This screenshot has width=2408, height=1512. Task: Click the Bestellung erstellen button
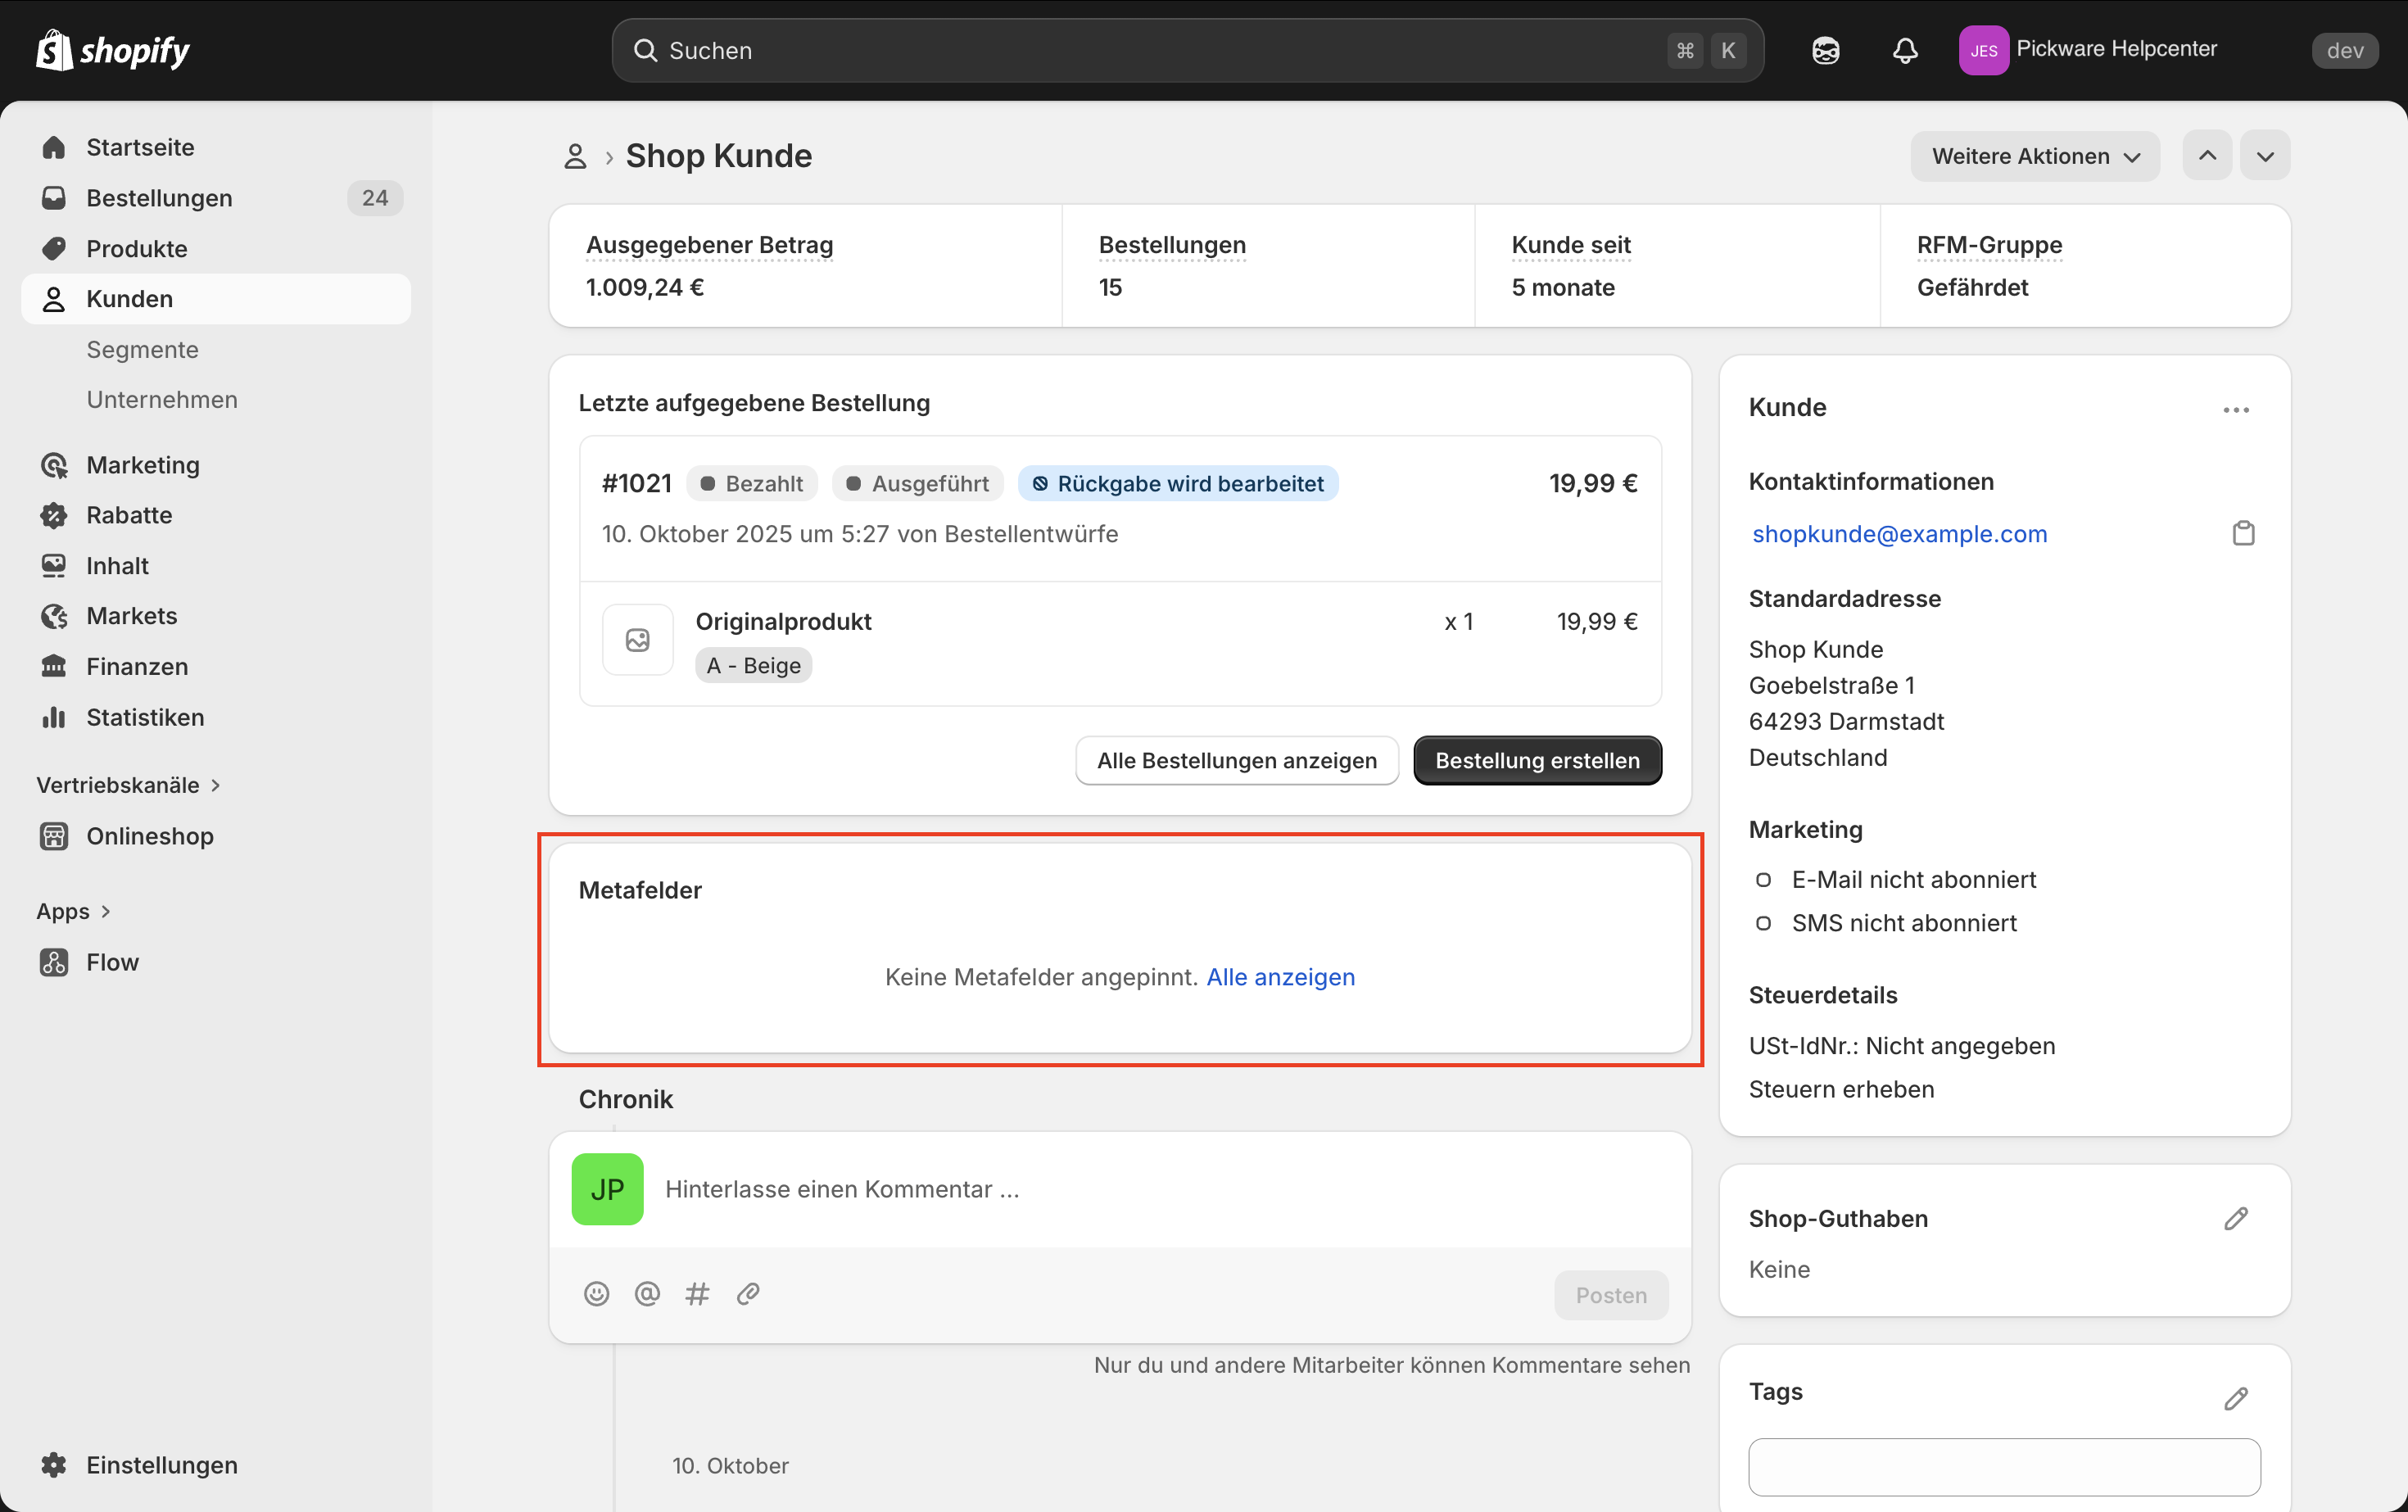pyautogui.click(x=1537, y=760)
